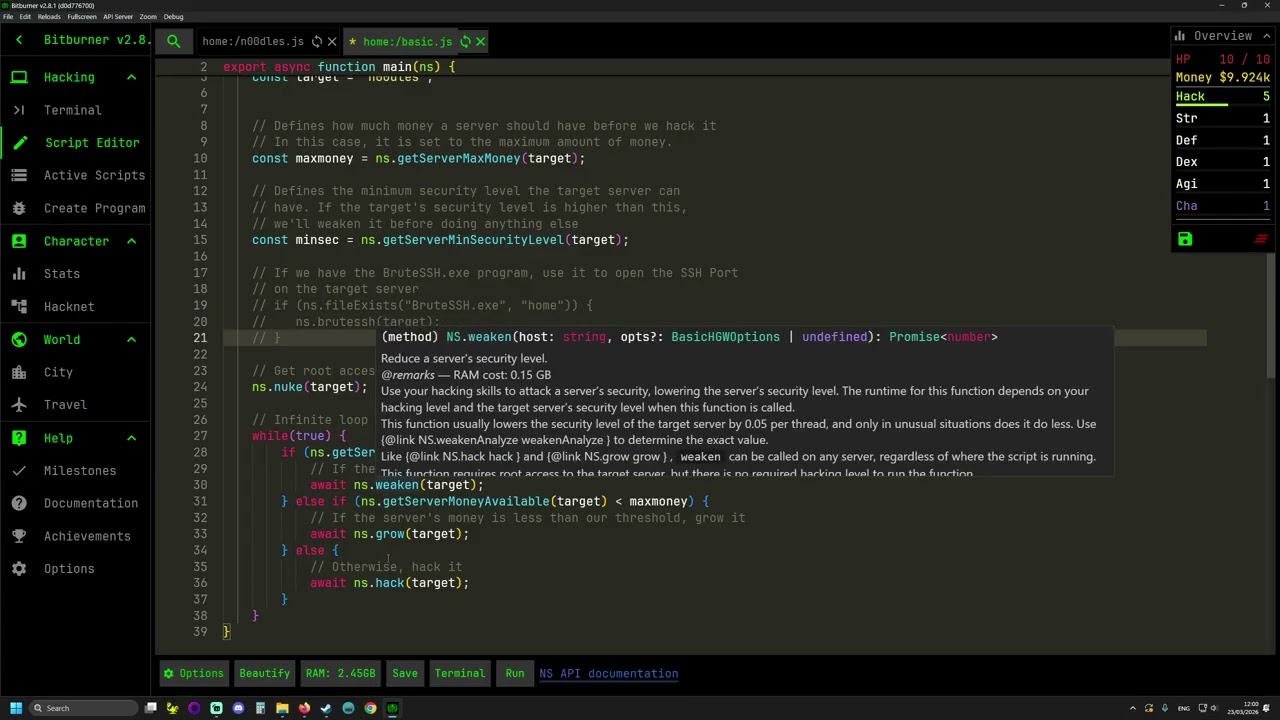This screenshot has height=720, width=1280.
Task: Click the World section globe icon
Action: (19, 340)
